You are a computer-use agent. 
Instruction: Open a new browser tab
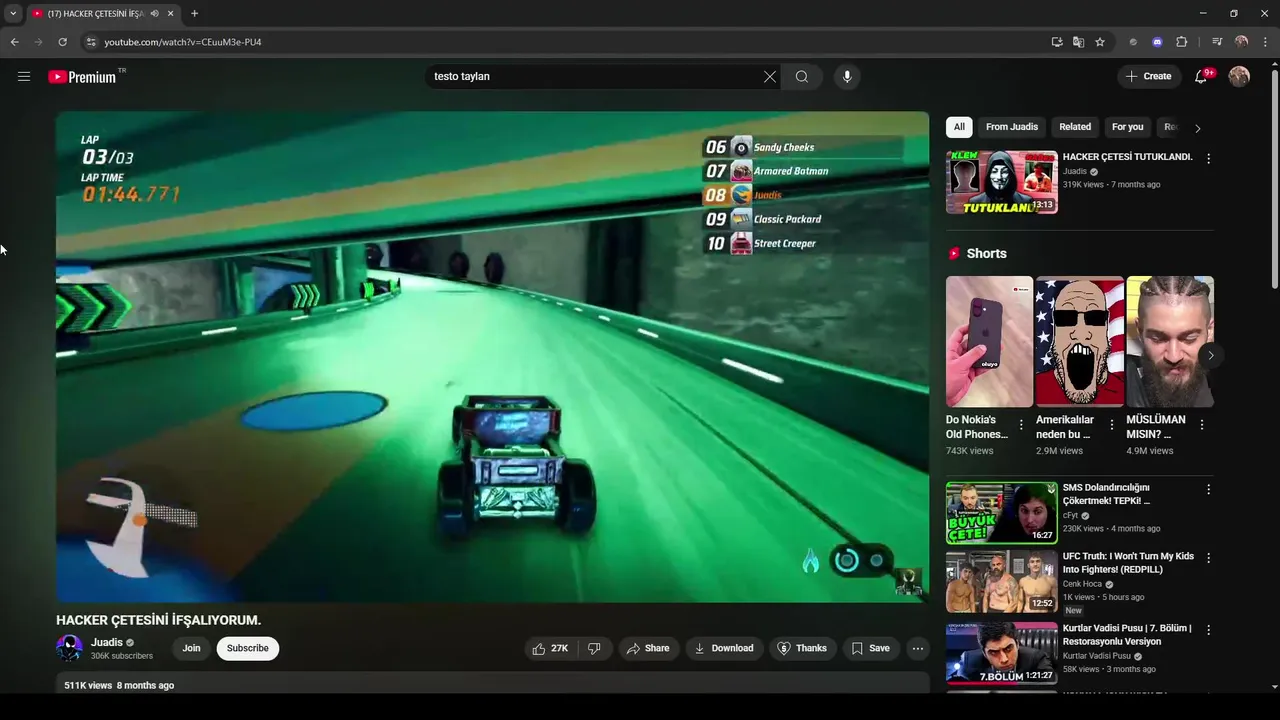(194, 13)
